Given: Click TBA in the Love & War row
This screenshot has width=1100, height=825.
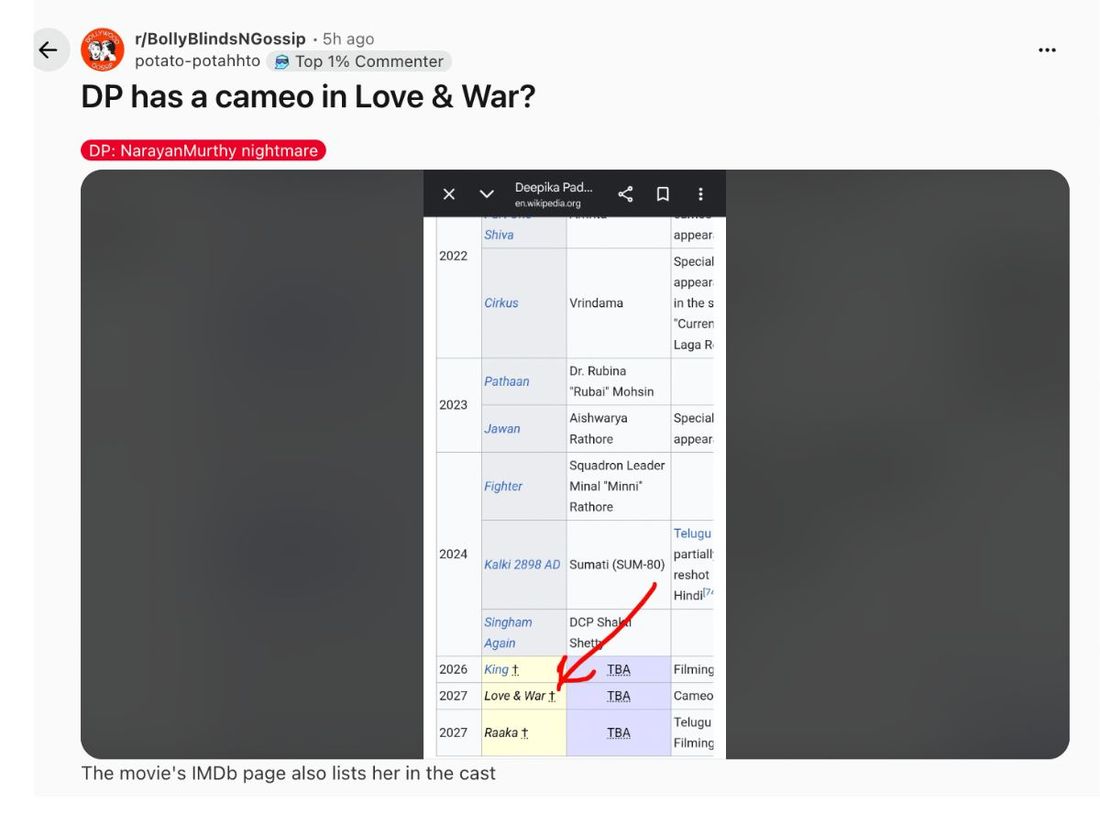Looking at the screenshot, I should point(618,696).
